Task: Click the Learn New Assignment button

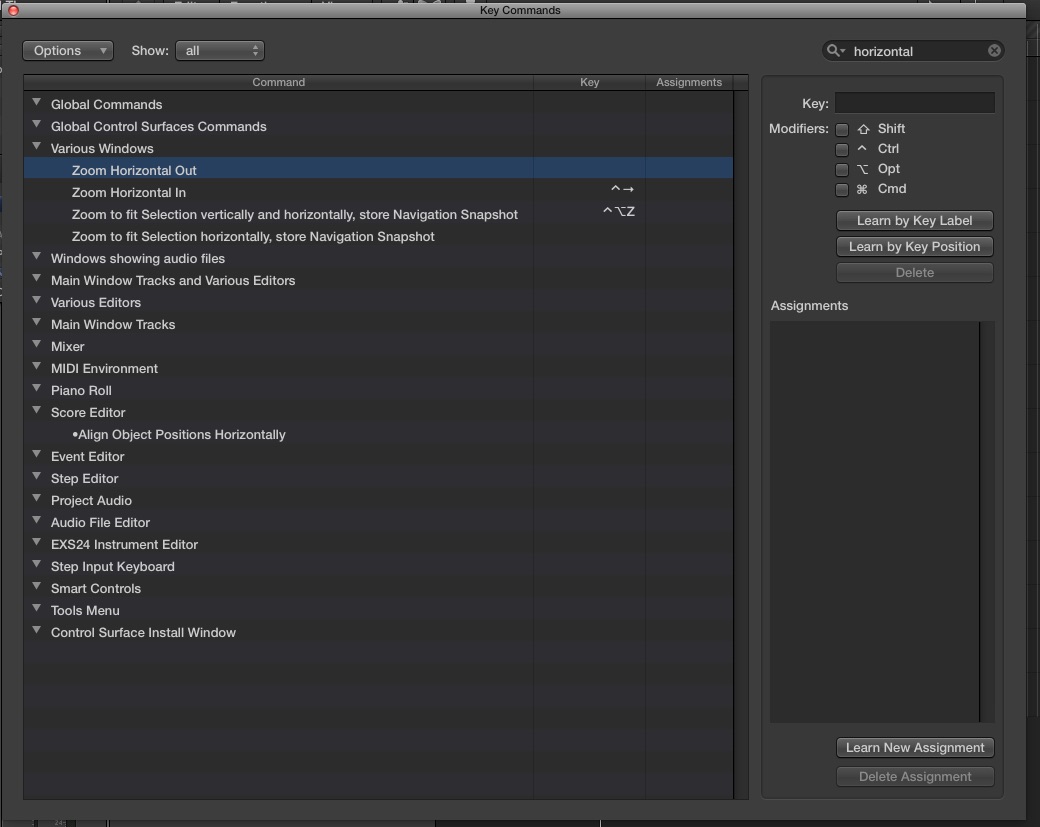Action: click(914, 747)
